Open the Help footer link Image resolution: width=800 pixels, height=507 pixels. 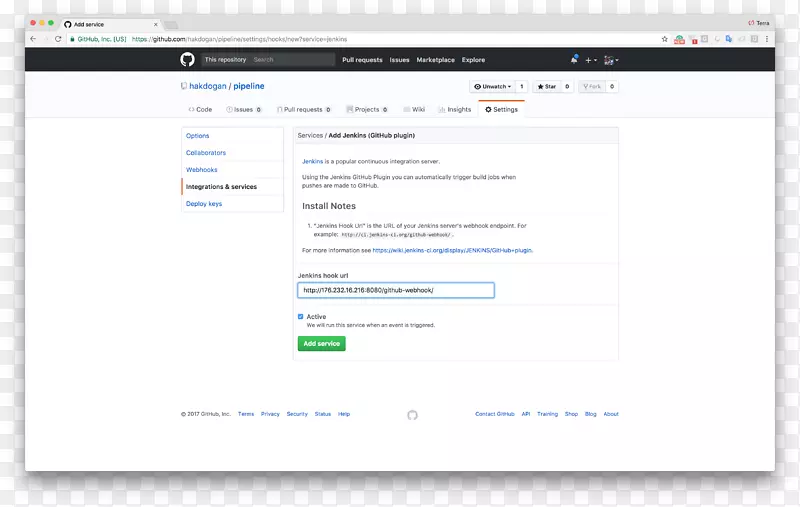[x=344, y=414]
